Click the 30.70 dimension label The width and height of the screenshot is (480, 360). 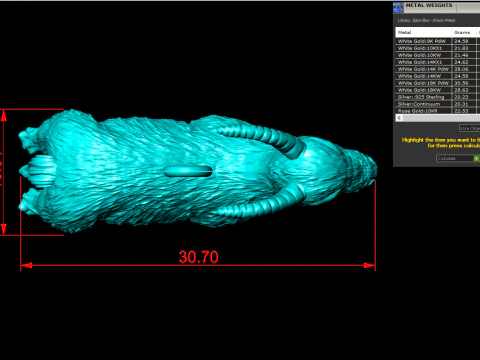pyautogui.click(x=199, y=257)
